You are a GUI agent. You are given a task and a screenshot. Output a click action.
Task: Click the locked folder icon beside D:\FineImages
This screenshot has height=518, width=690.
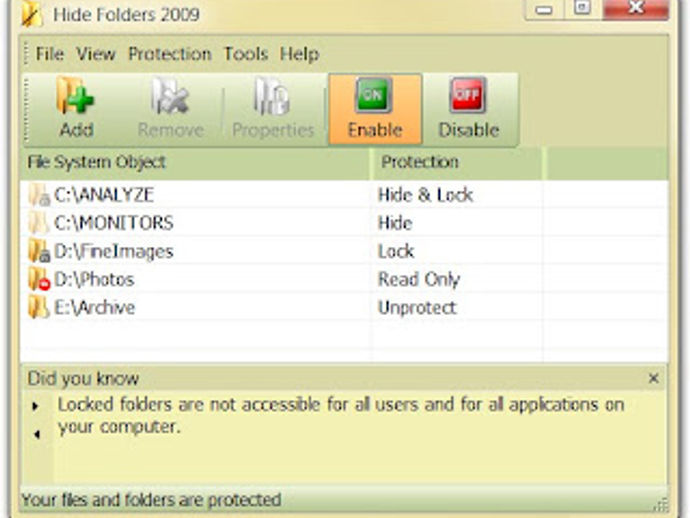pos(39,251)
